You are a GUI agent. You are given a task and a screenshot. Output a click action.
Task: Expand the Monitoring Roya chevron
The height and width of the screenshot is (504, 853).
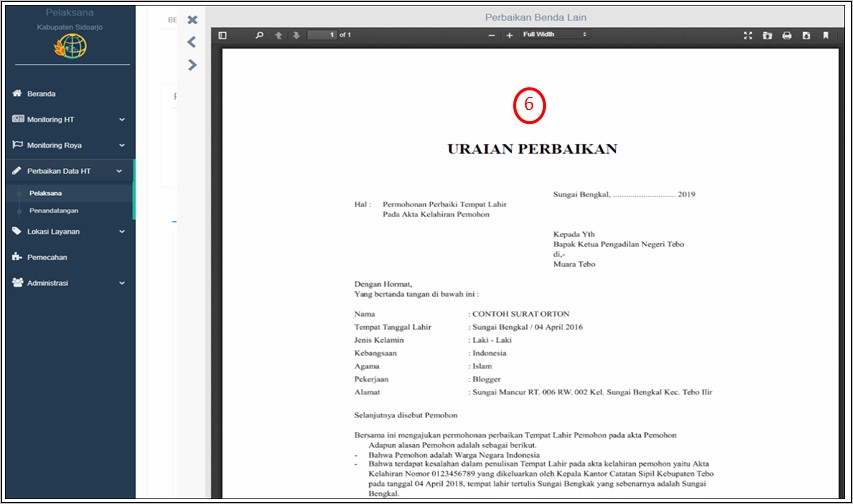(122, 145)
